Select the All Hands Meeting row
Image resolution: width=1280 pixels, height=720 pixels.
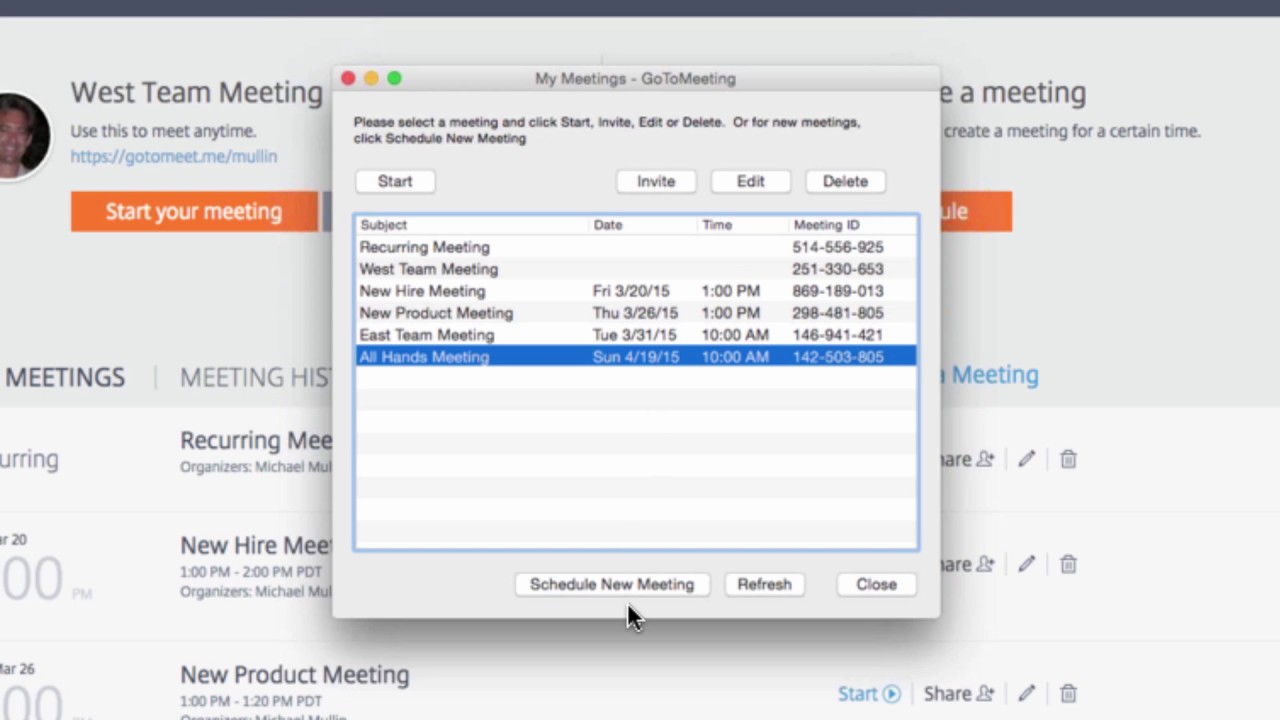636,357
